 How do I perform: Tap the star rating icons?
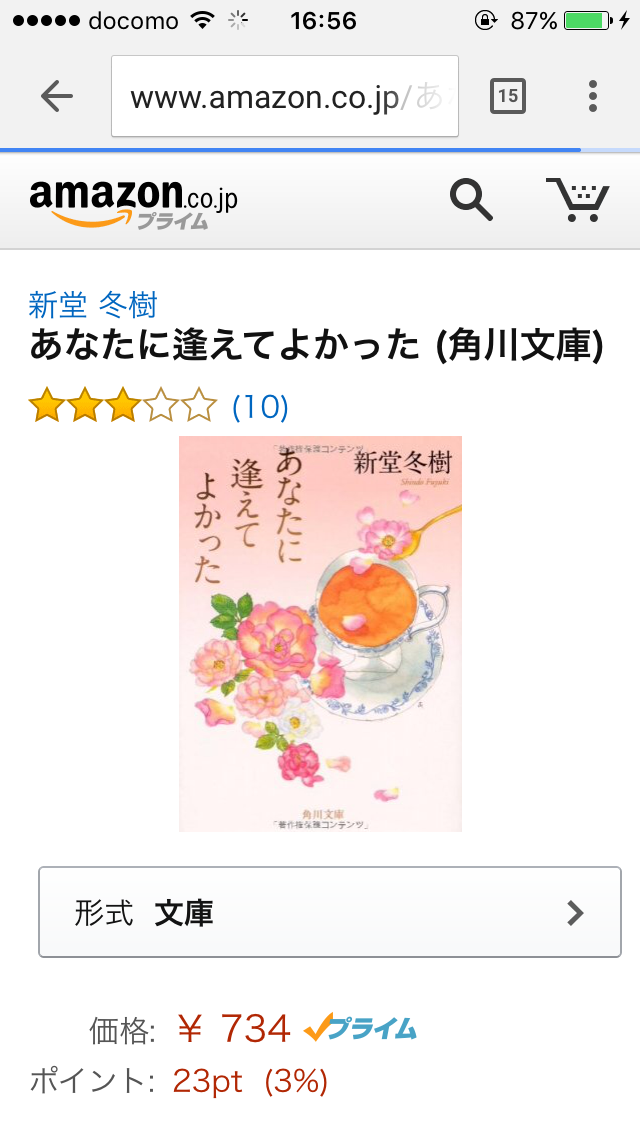pyautogui.click(x=122, y=405)
